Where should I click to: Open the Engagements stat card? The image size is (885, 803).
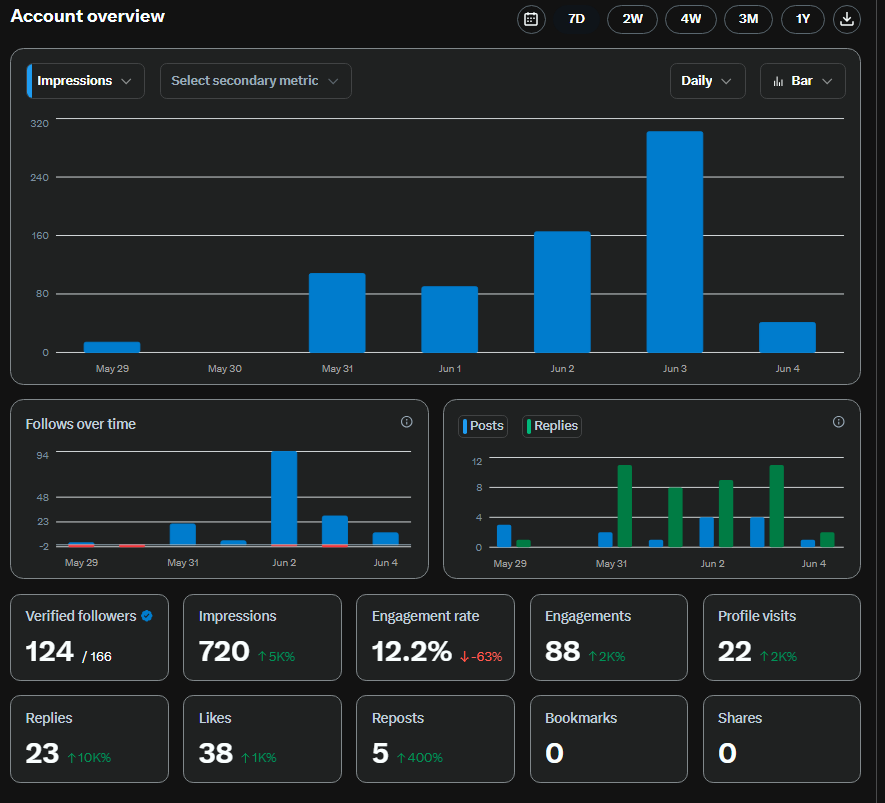(608, 637)
